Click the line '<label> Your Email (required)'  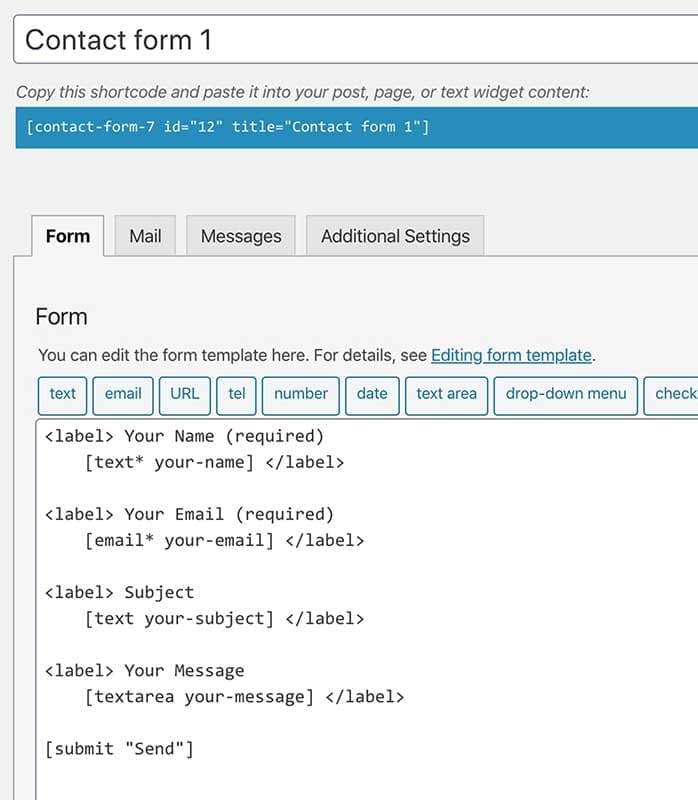189,514
